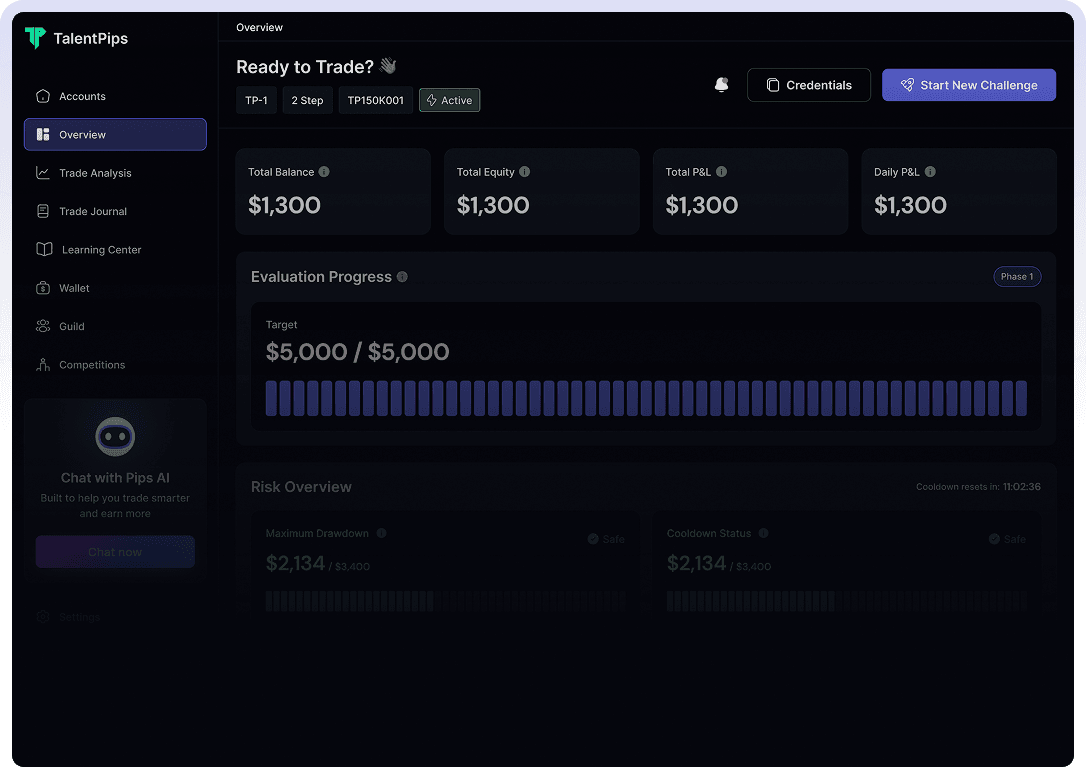Click the Maximum Drawdown info icon
Screen dimensions: 1086x779
pyautogui.click(x=382, y=533)
